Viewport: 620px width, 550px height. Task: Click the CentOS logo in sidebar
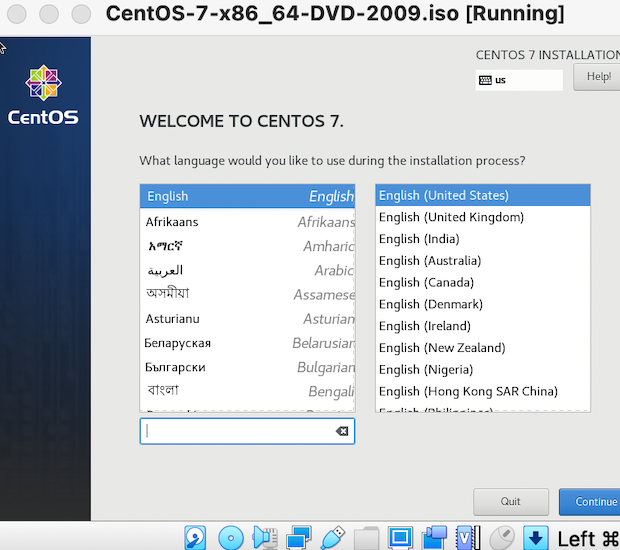click(43, 95)
